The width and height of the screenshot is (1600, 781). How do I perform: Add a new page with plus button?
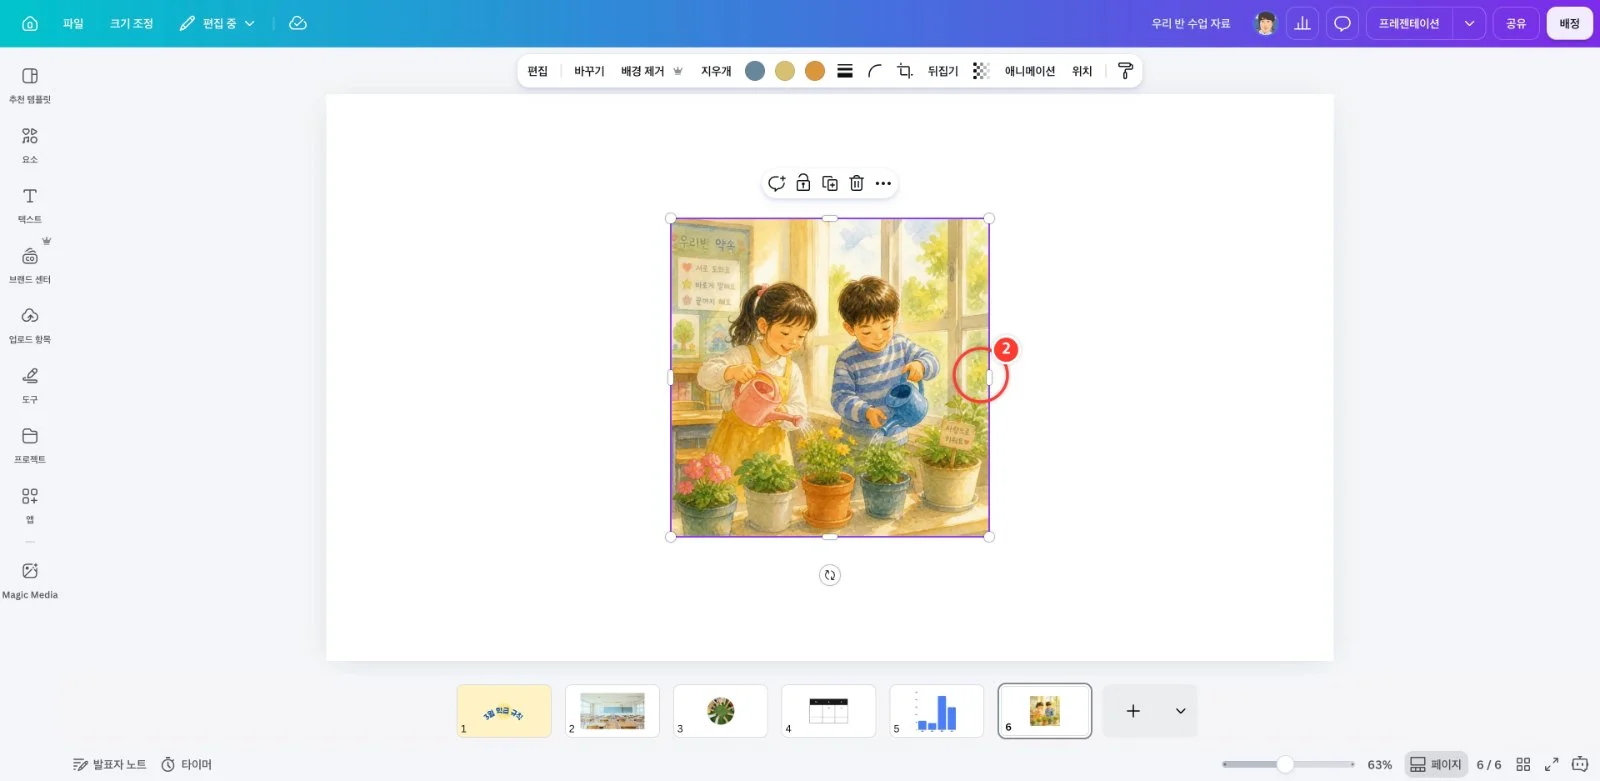point(1133,711)
